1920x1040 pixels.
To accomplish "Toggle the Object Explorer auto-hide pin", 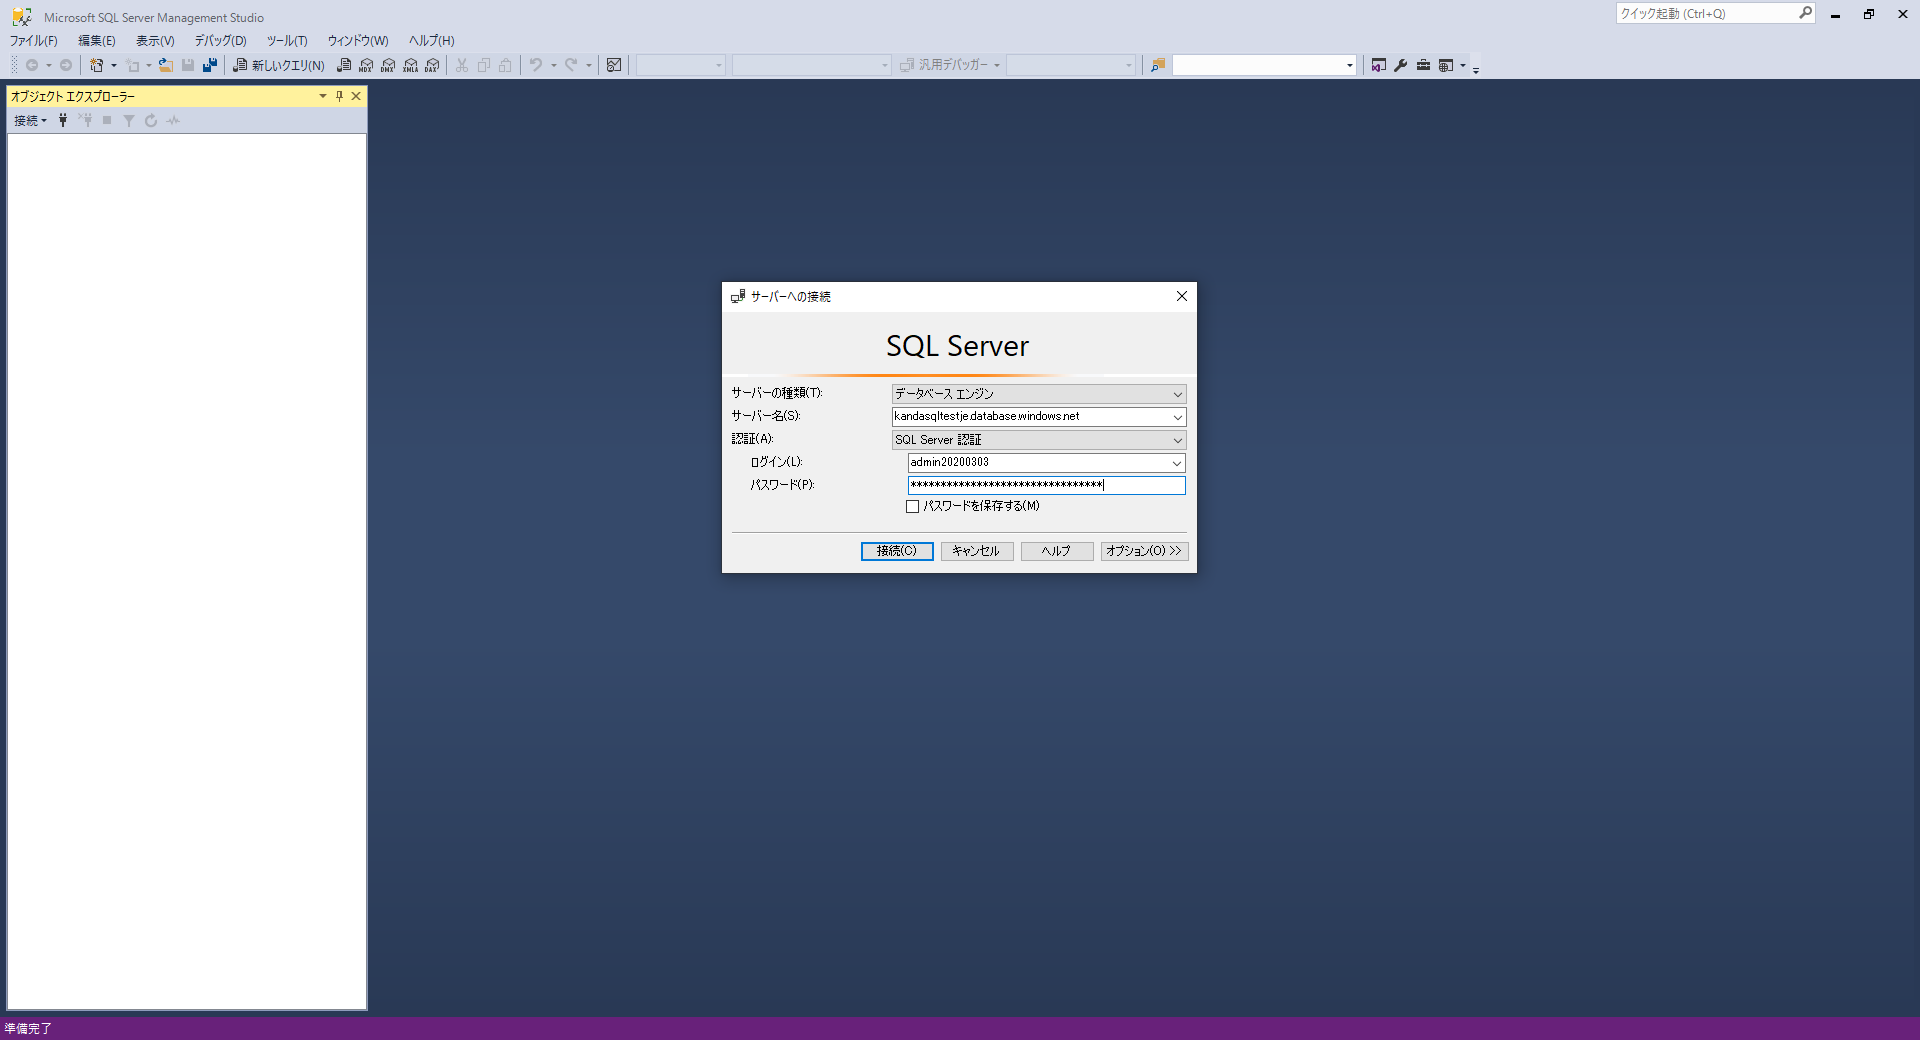I will pos(339,96).
